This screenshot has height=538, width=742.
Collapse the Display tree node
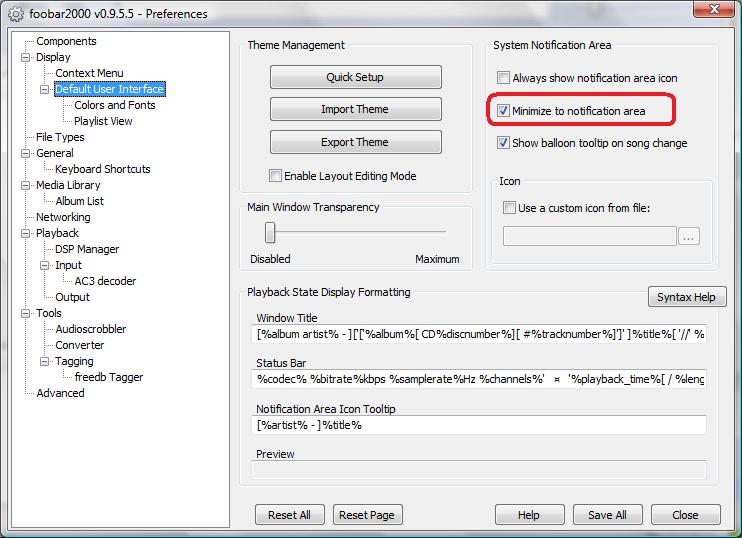(25, 57)
